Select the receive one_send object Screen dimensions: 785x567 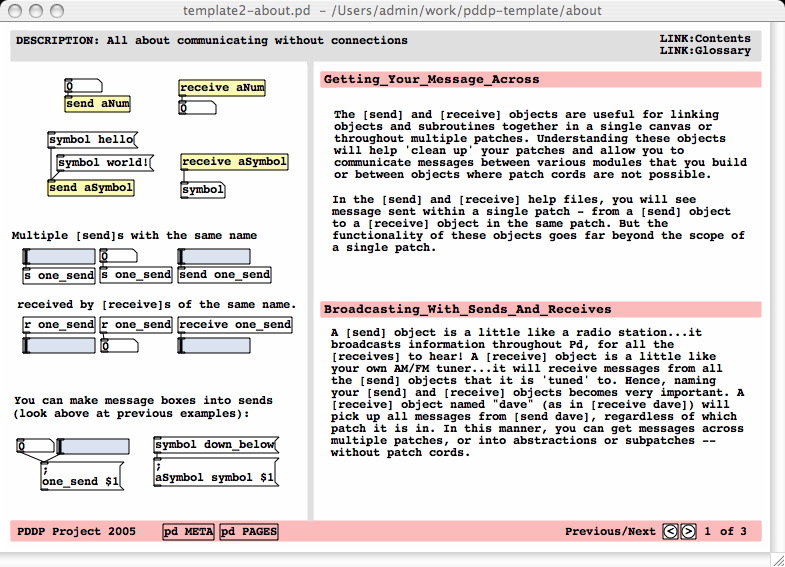235,325
